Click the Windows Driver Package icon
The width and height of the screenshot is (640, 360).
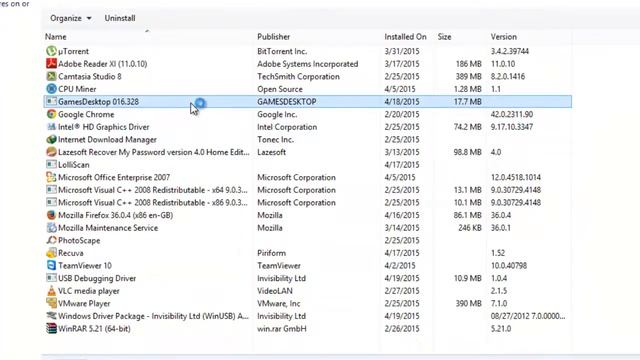51,316
